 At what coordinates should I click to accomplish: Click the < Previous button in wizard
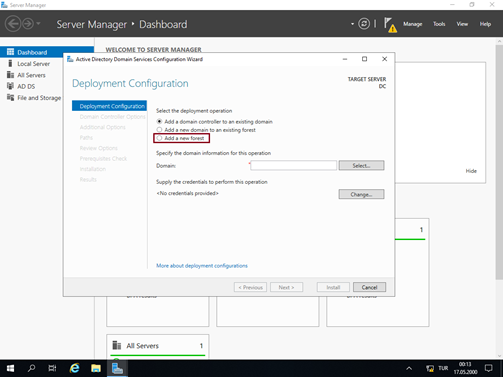pos(250,287)
